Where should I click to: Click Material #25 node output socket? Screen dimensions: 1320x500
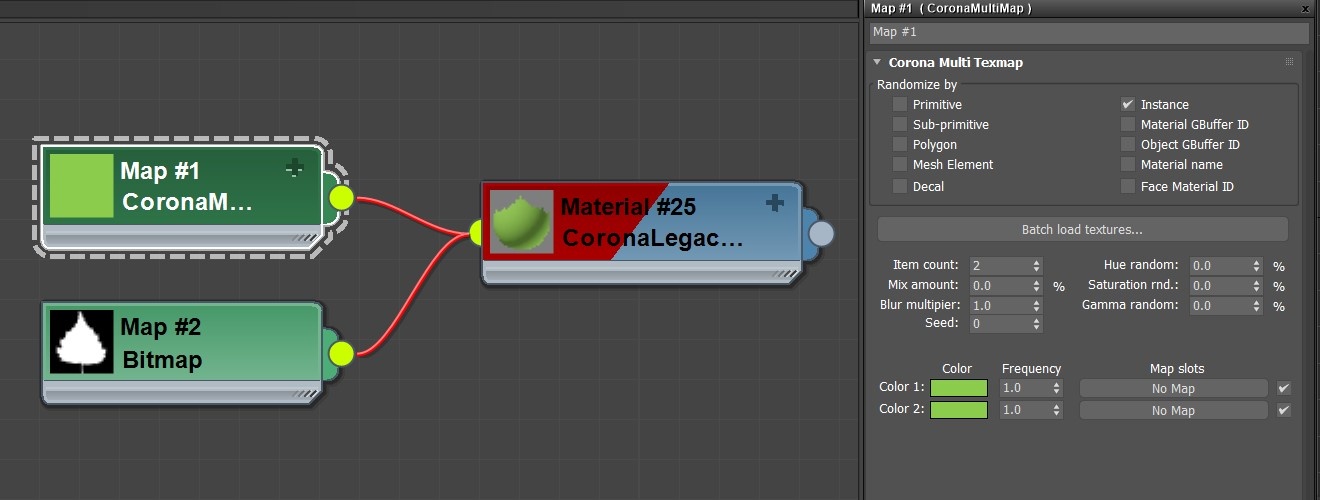click(x=821, y=233)
